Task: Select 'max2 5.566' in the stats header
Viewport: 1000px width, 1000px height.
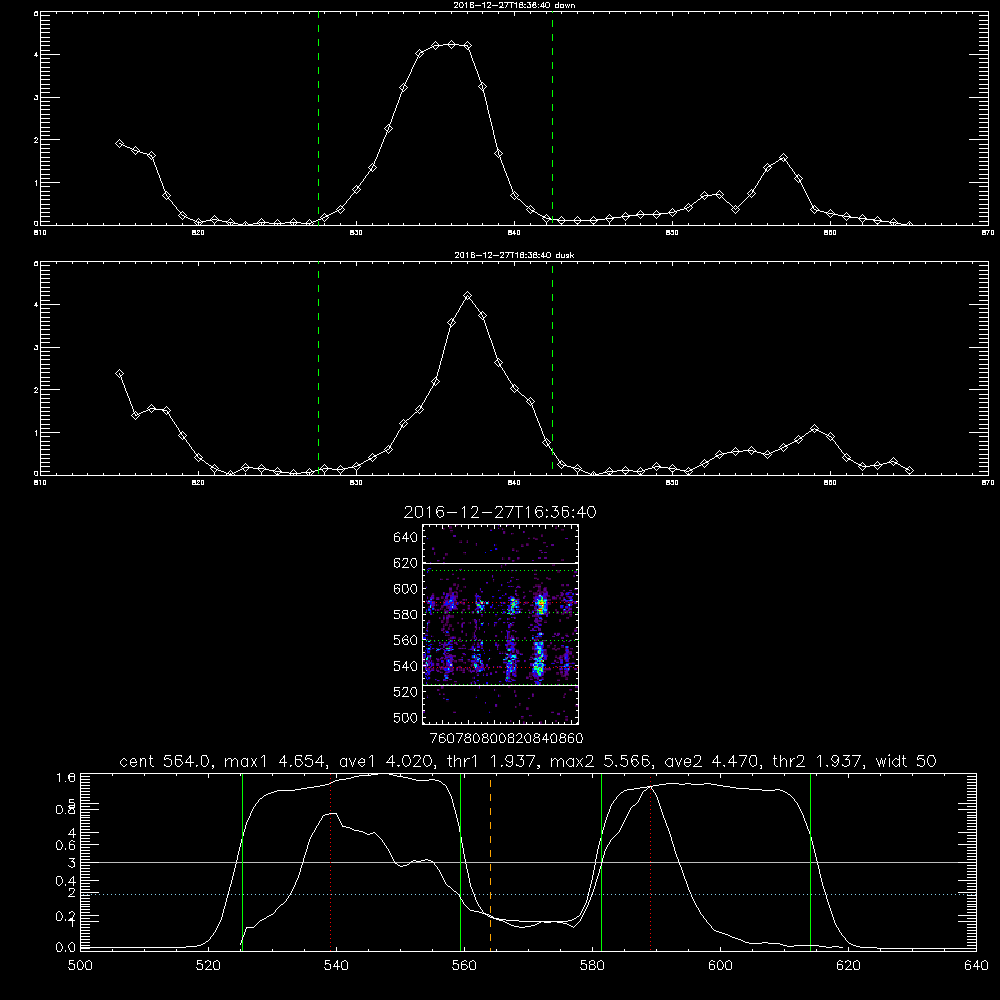Action: coord(600,761)
